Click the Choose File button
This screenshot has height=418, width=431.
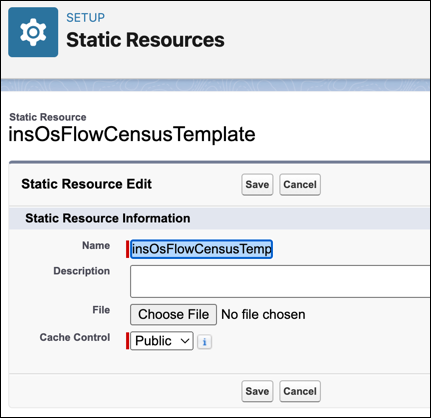(173, 314)
